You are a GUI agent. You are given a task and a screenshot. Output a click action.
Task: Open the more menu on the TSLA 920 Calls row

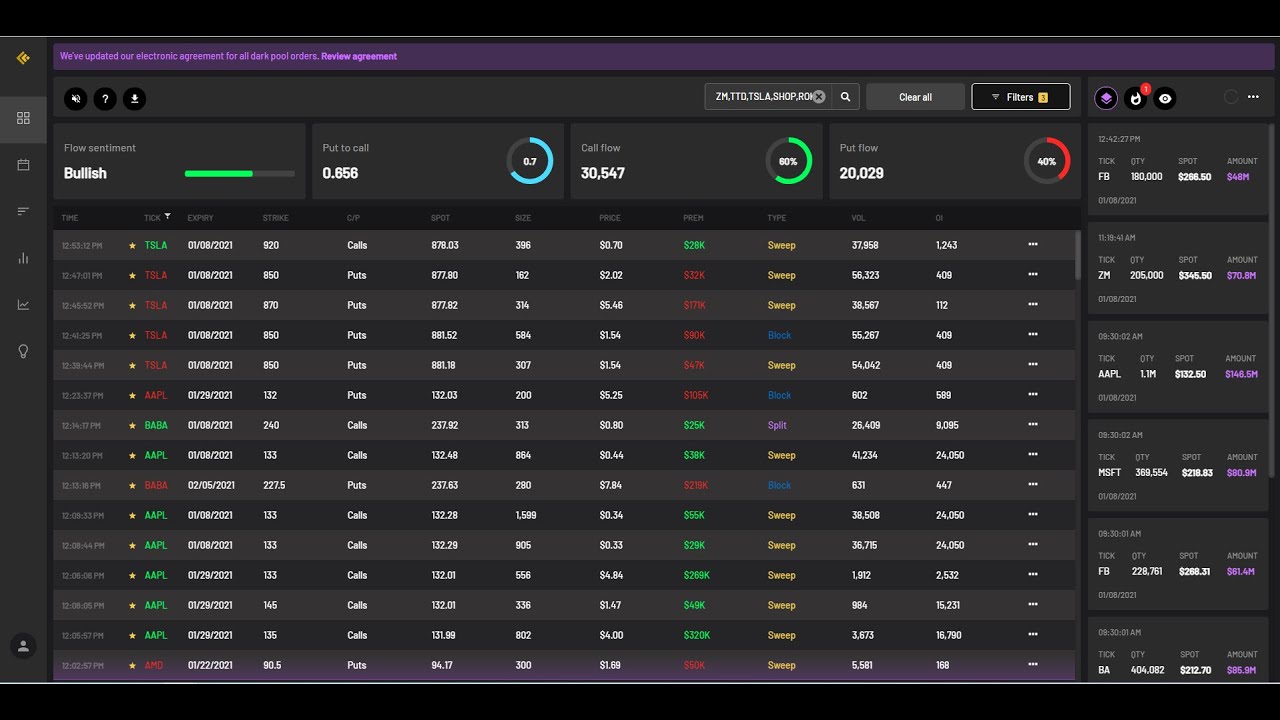tap(1033, 245)
